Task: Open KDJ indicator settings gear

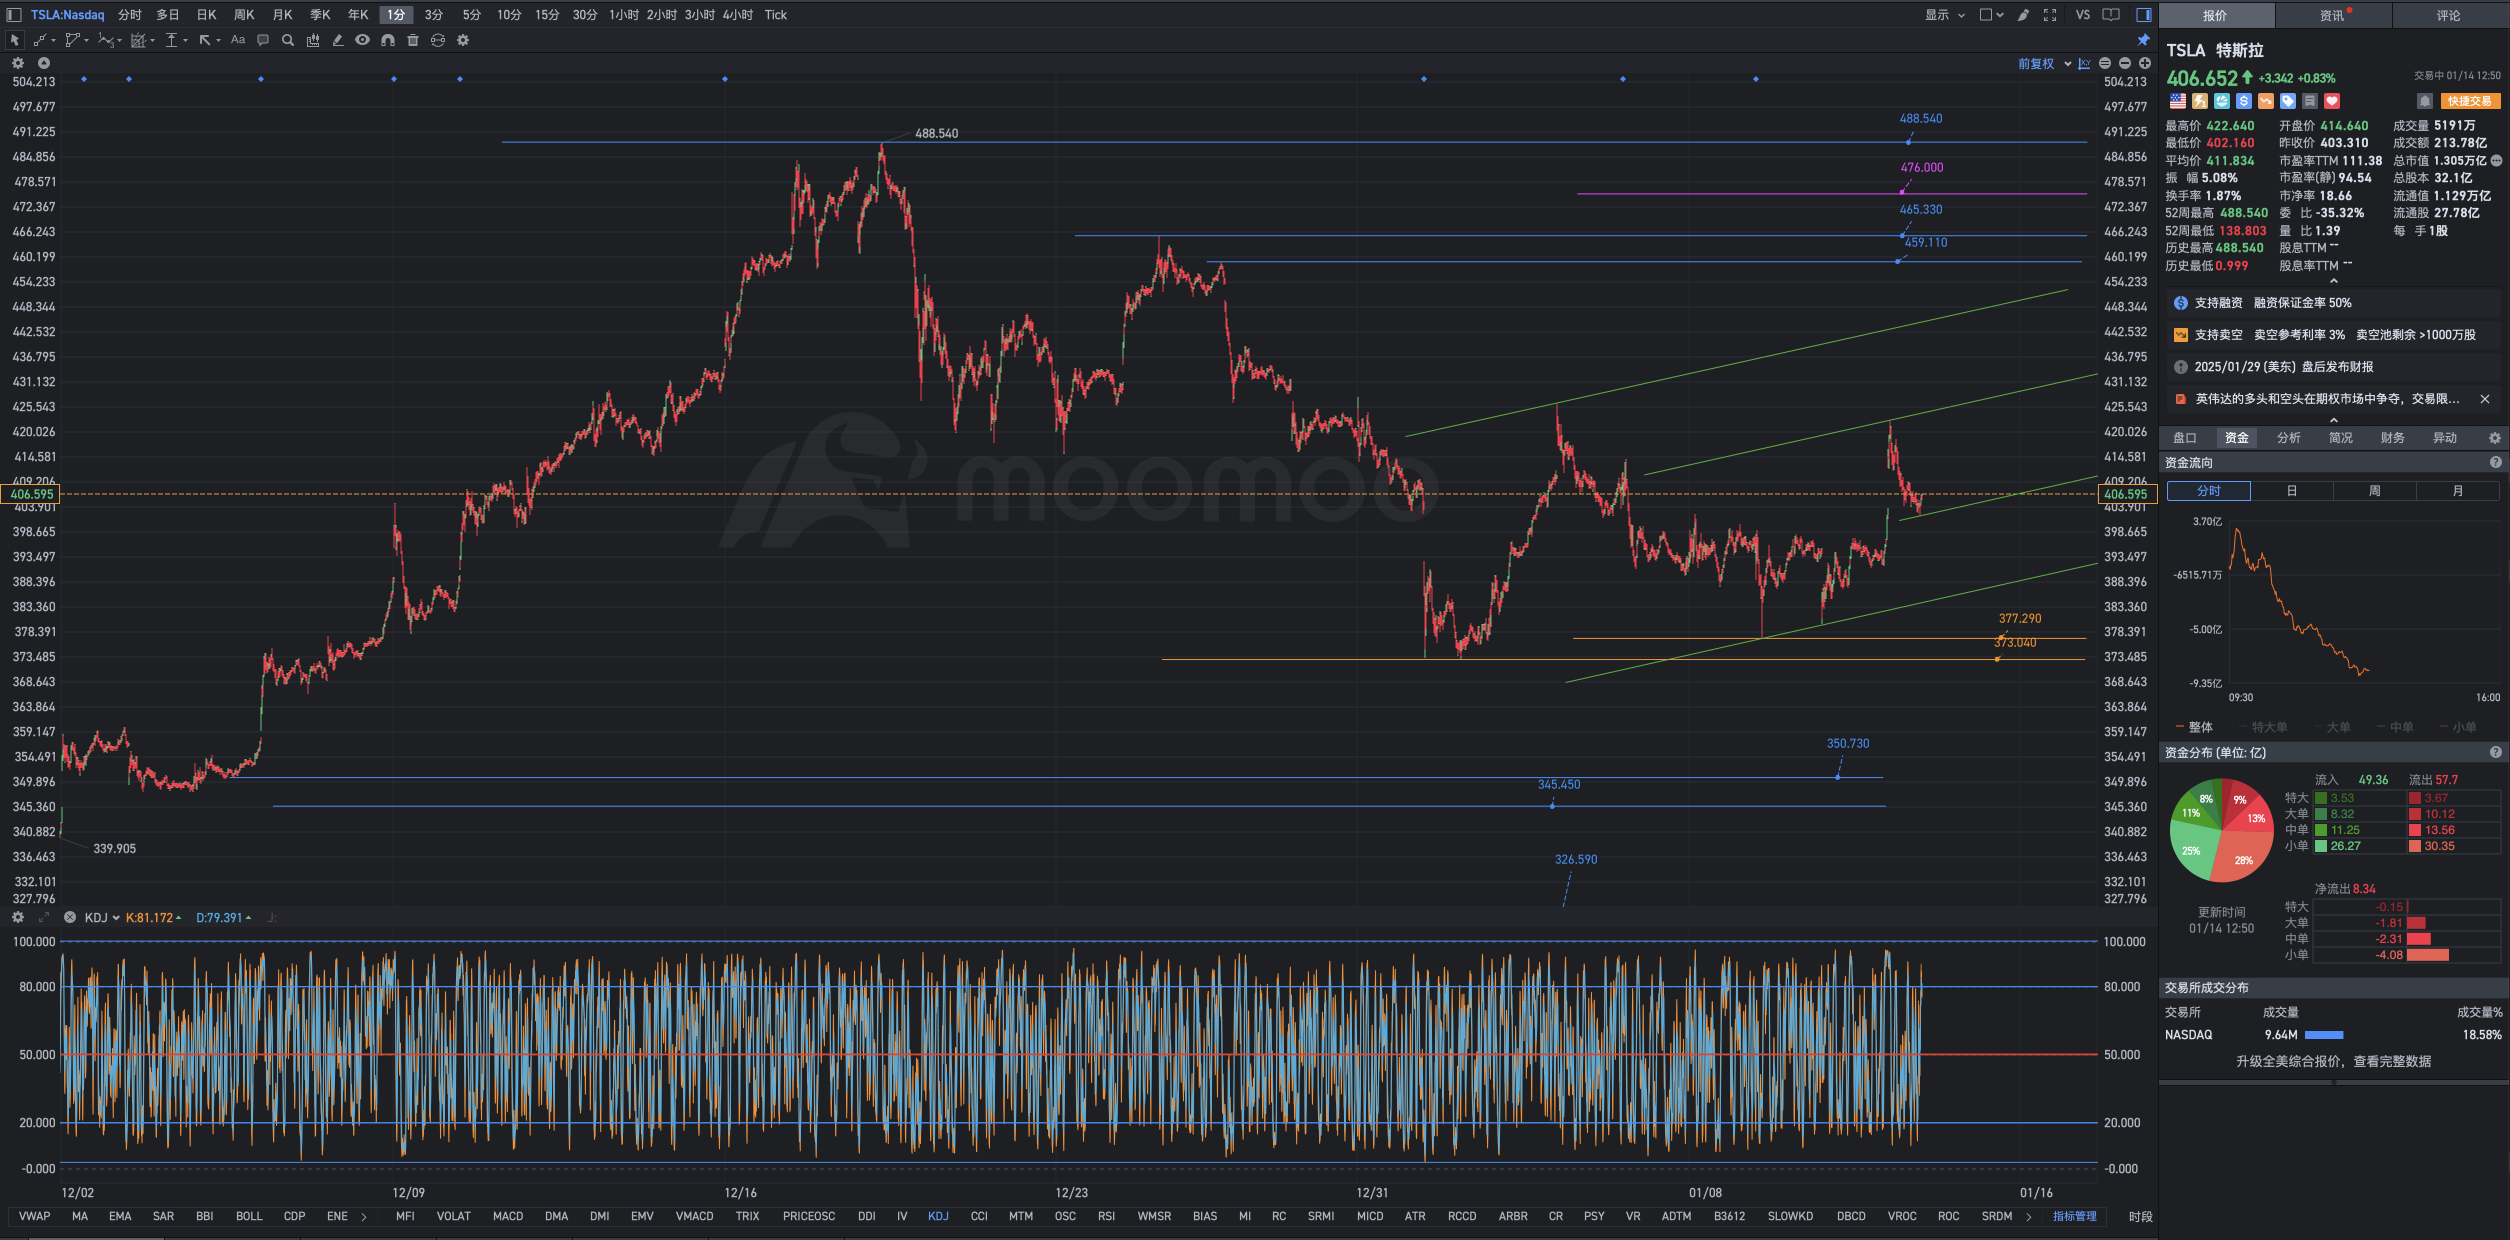Action: pos(17,917)
